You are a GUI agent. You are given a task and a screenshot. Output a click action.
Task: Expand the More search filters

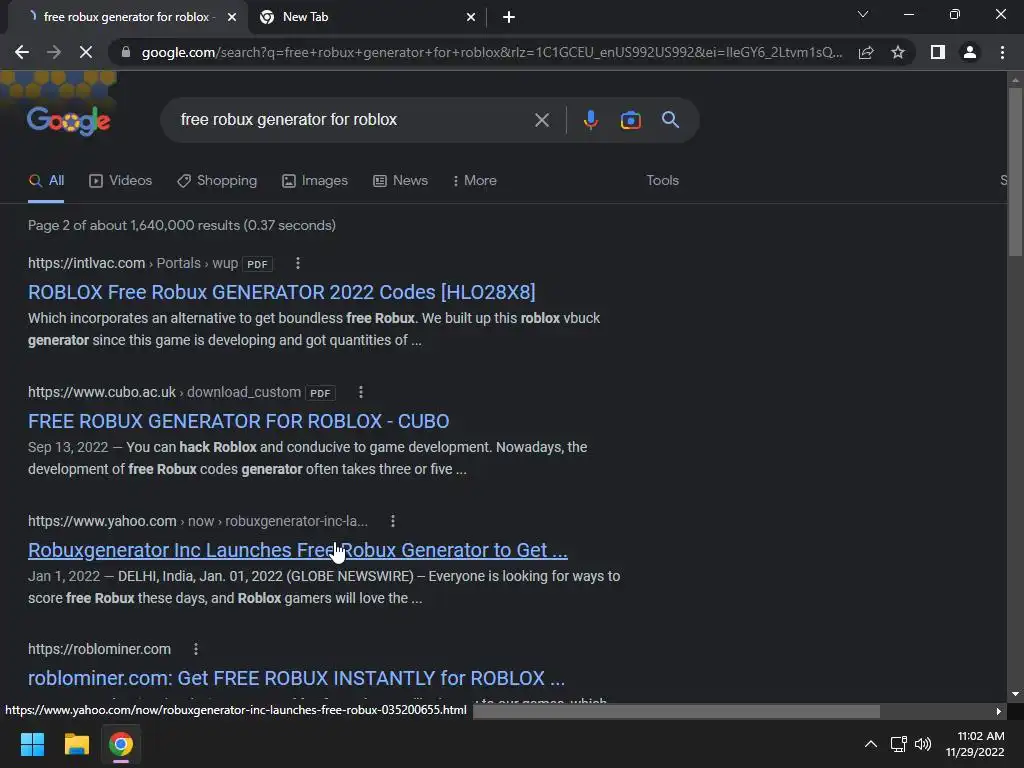(x=475, y=181)
